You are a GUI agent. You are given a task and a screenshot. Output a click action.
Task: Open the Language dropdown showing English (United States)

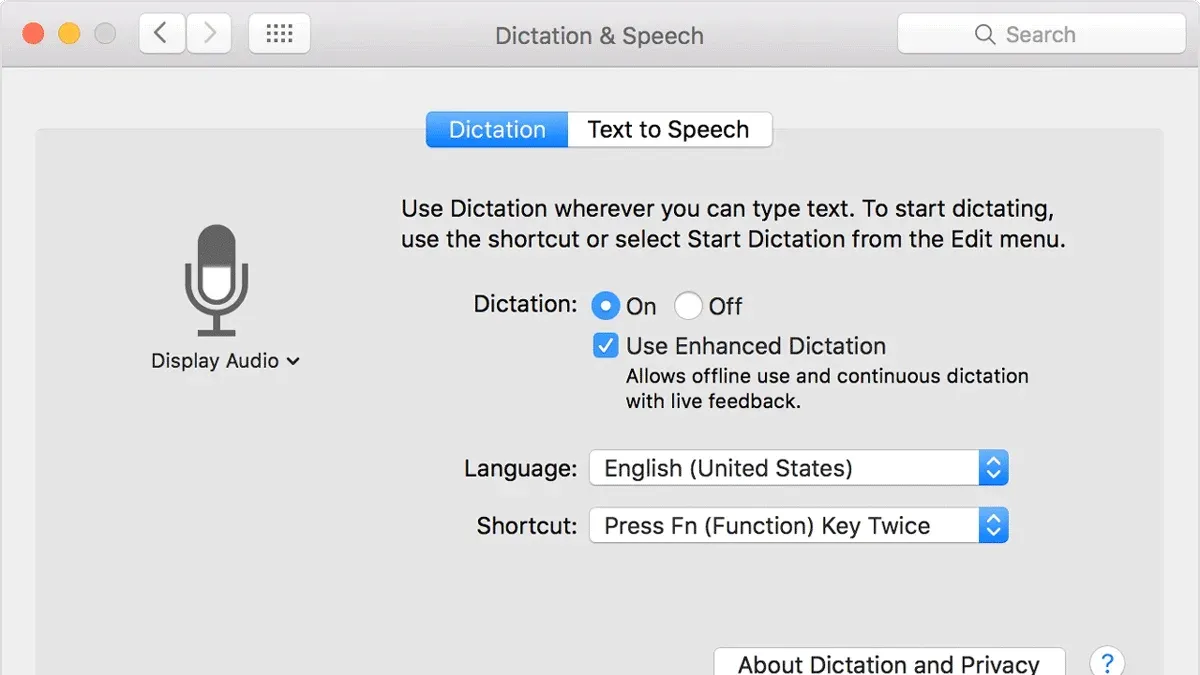click(x=798, y=468)
